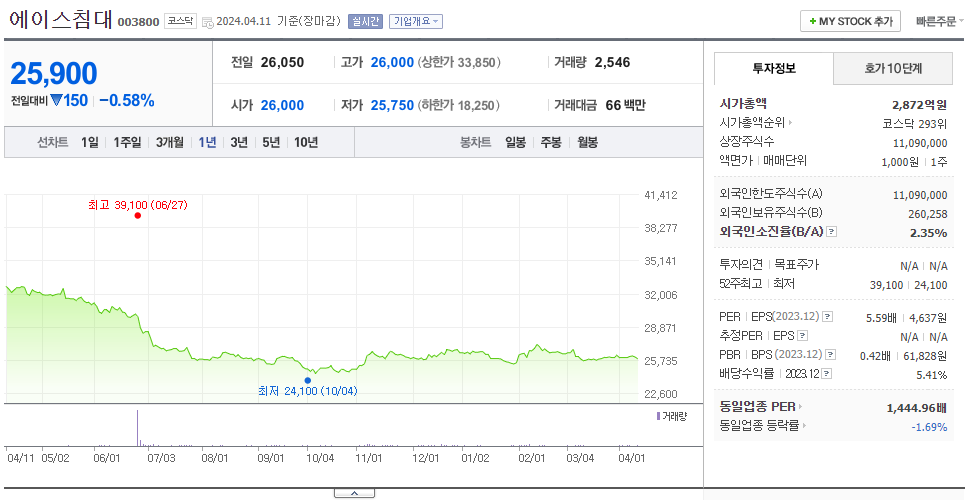The height and width of the screenshot is (500, 968).
Task: Select 1주일 line chart period
Action: [x=127, y=143]
